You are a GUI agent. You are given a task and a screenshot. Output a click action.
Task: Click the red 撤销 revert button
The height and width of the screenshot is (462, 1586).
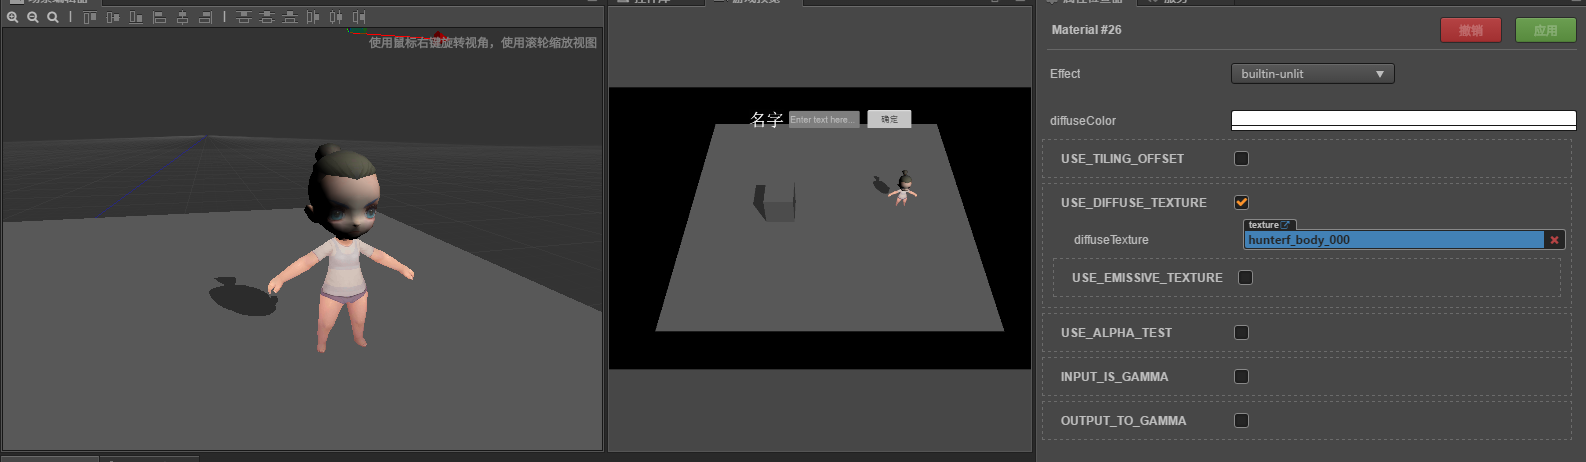[1471, 30]
